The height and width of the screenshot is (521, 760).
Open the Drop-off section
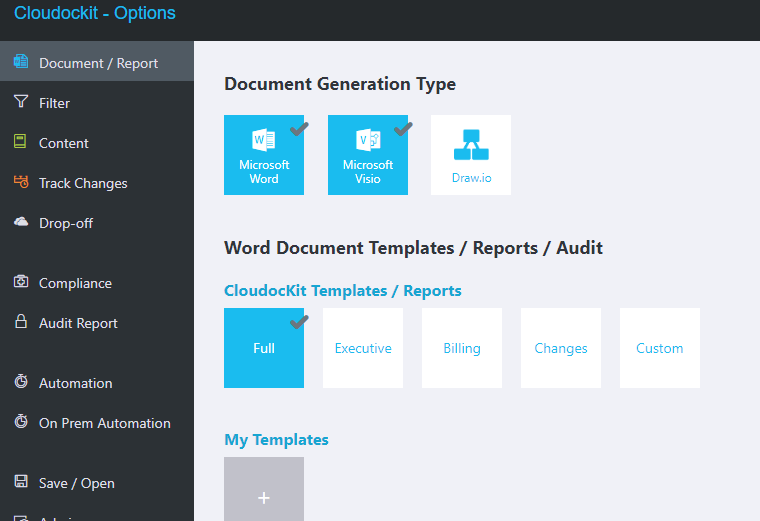tap(97, 223)
